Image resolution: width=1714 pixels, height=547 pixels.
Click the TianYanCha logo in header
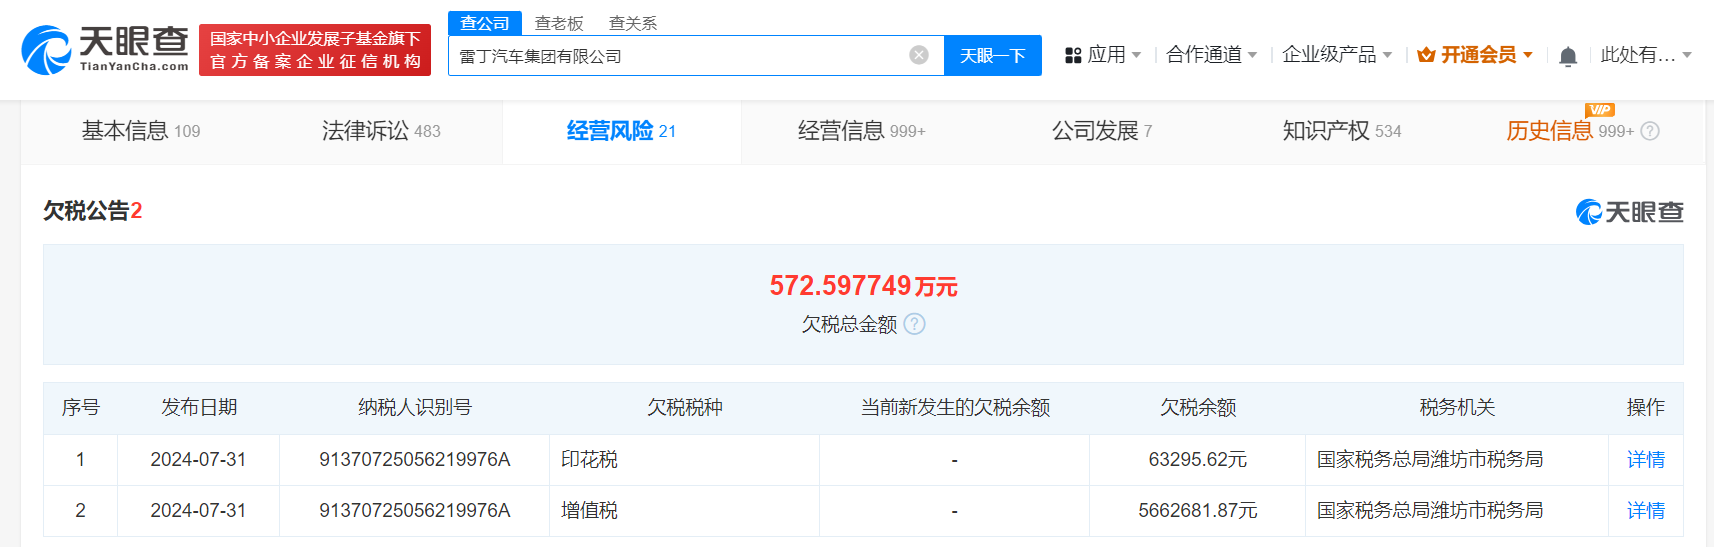click(x=105, y=49)
